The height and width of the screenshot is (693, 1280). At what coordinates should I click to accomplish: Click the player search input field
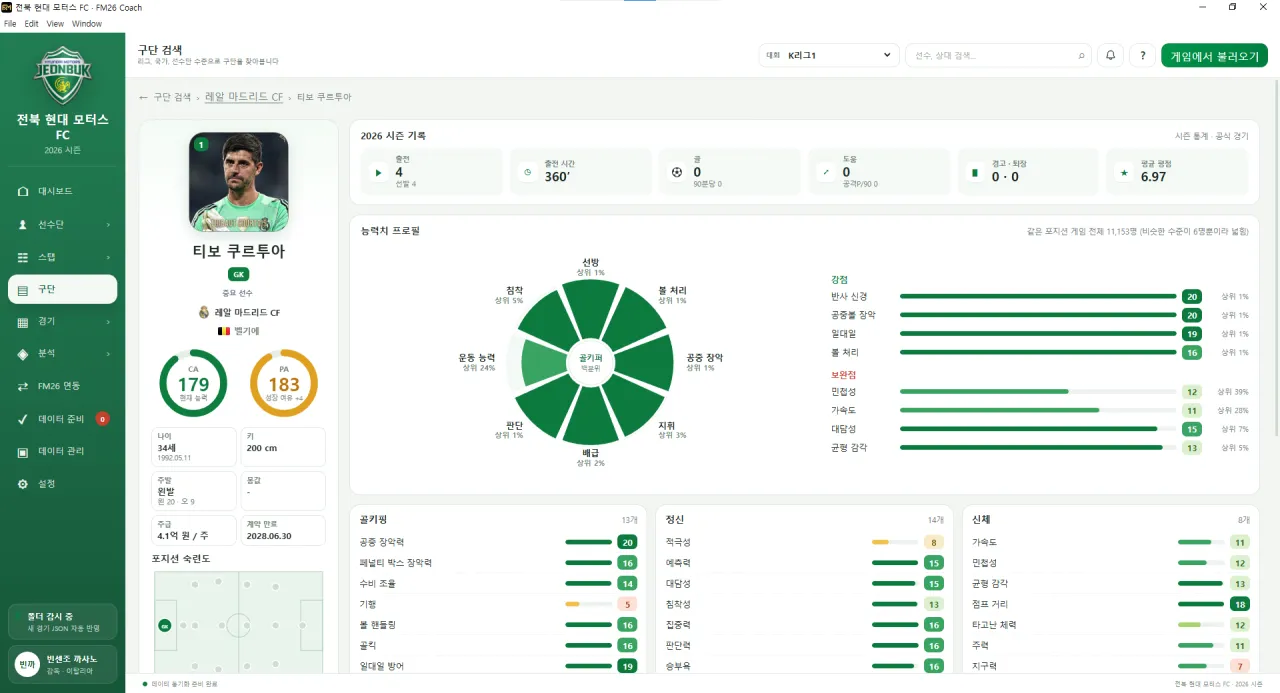point(997,56)
